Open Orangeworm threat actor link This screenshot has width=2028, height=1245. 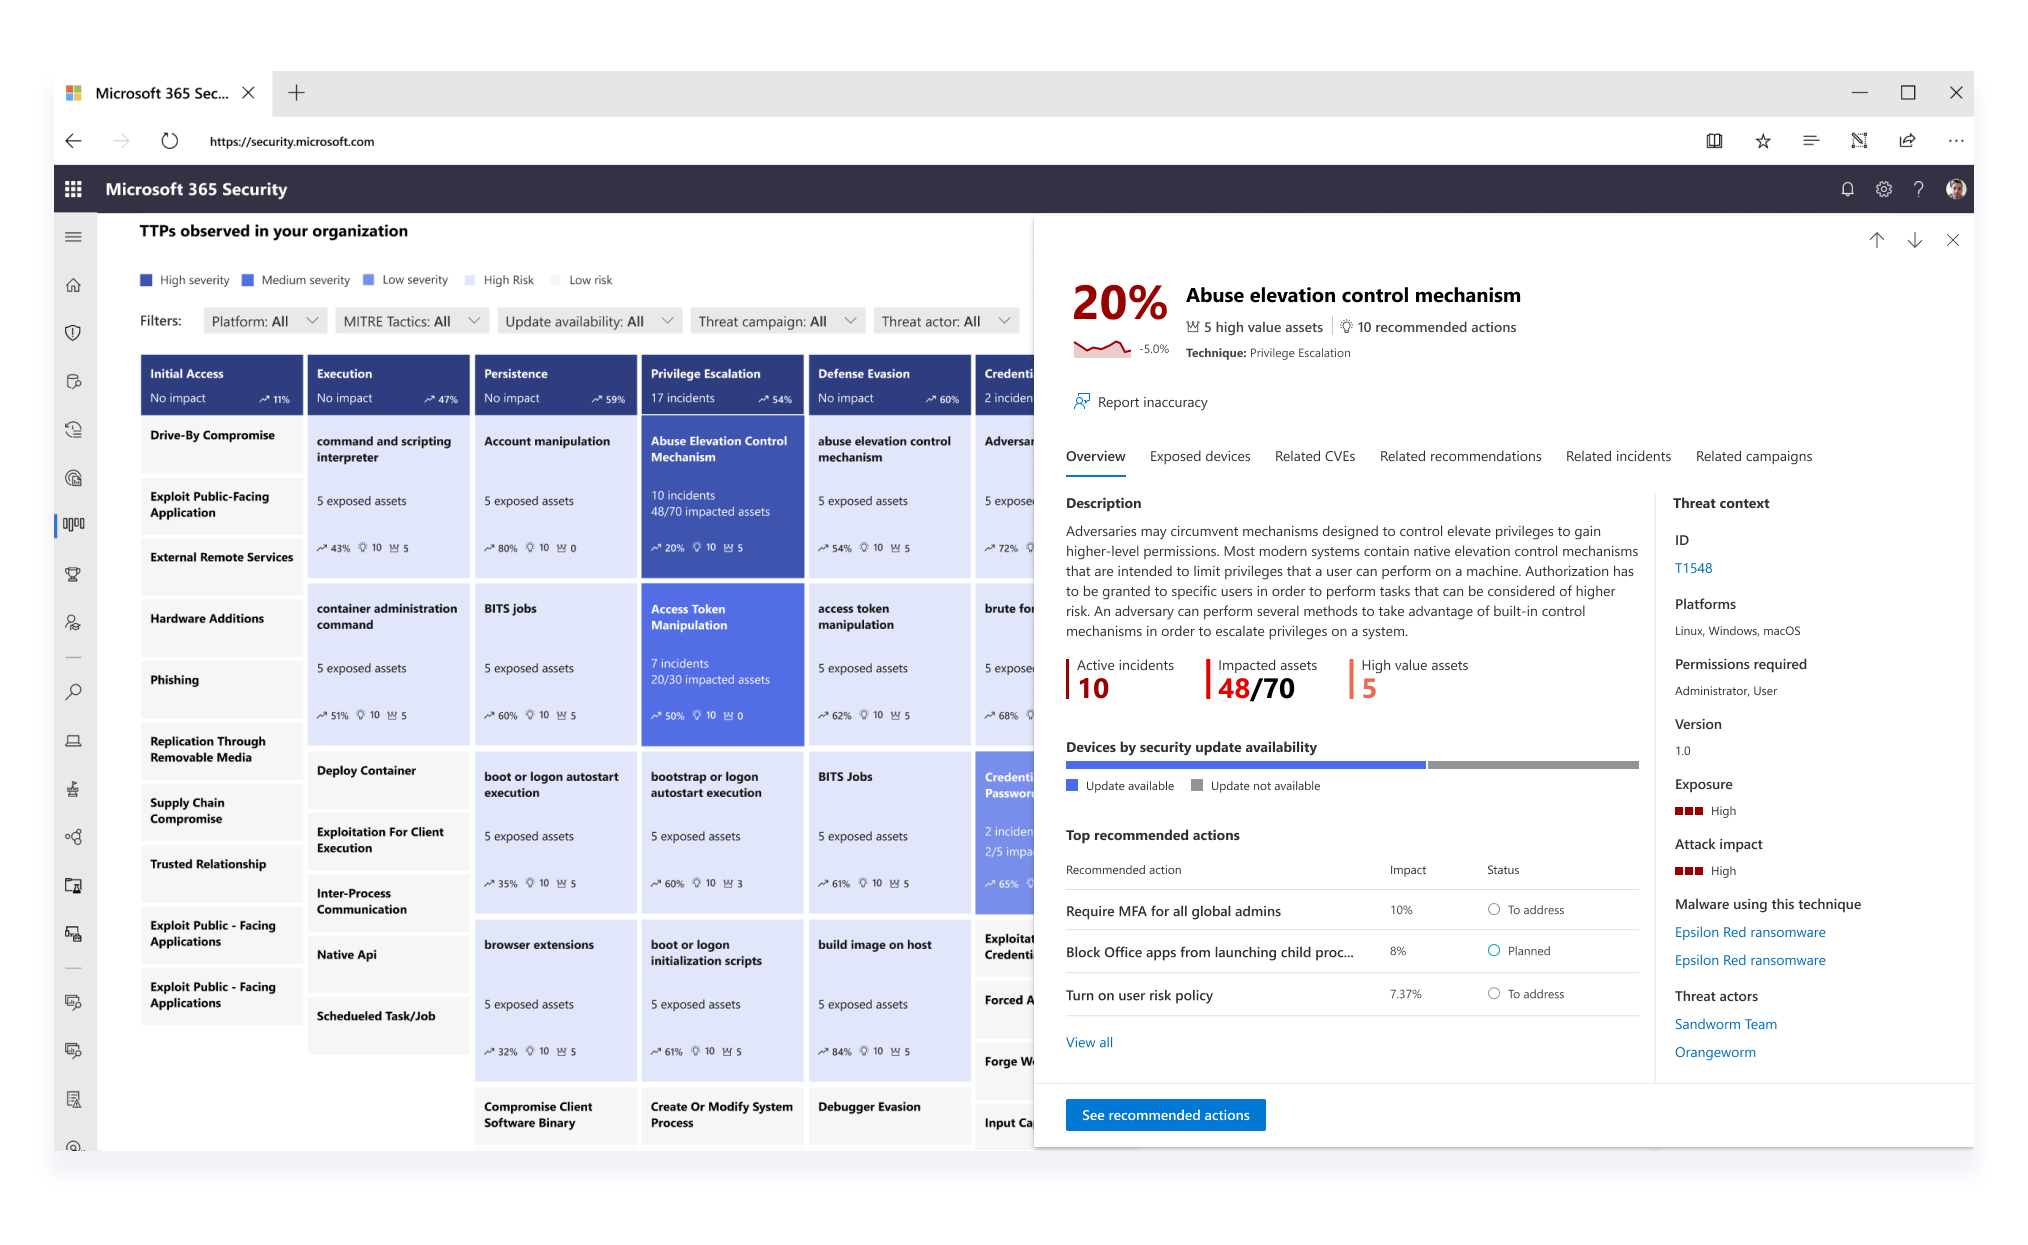coord(1715,1052)
